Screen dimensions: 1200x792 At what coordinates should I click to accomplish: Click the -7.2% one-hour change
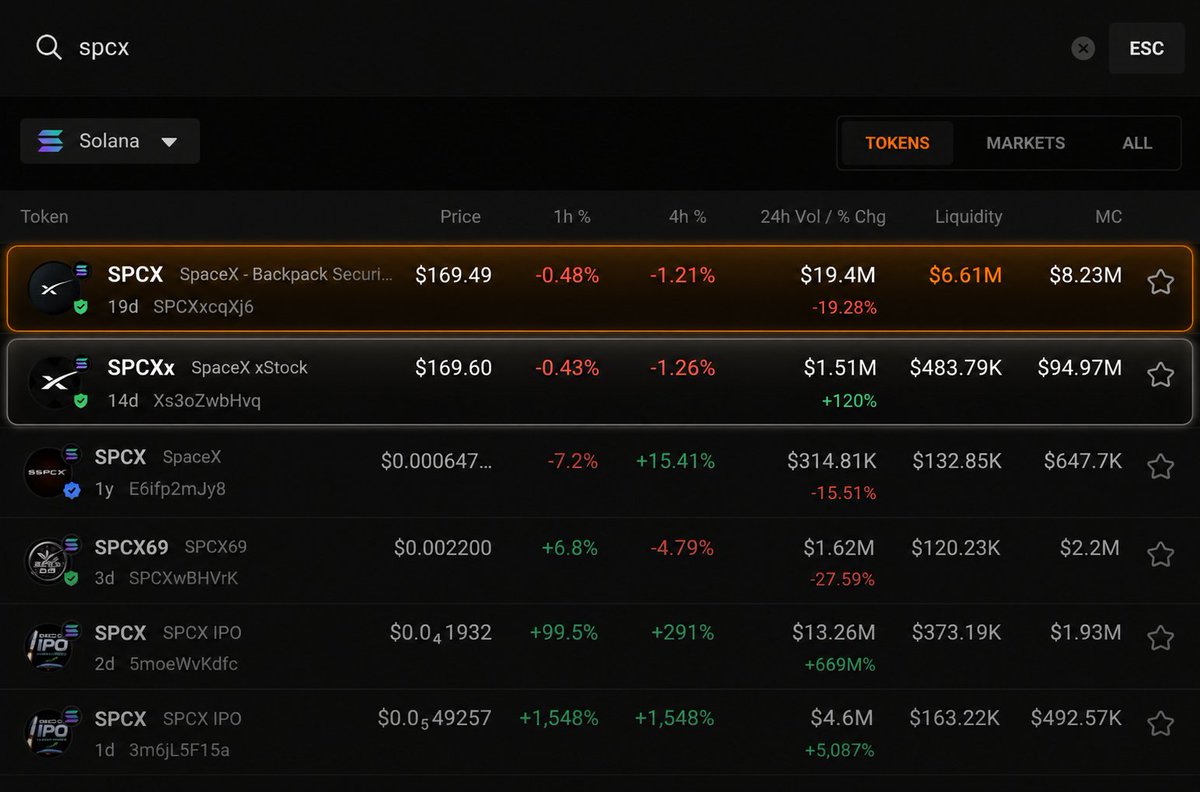(572, 461)
